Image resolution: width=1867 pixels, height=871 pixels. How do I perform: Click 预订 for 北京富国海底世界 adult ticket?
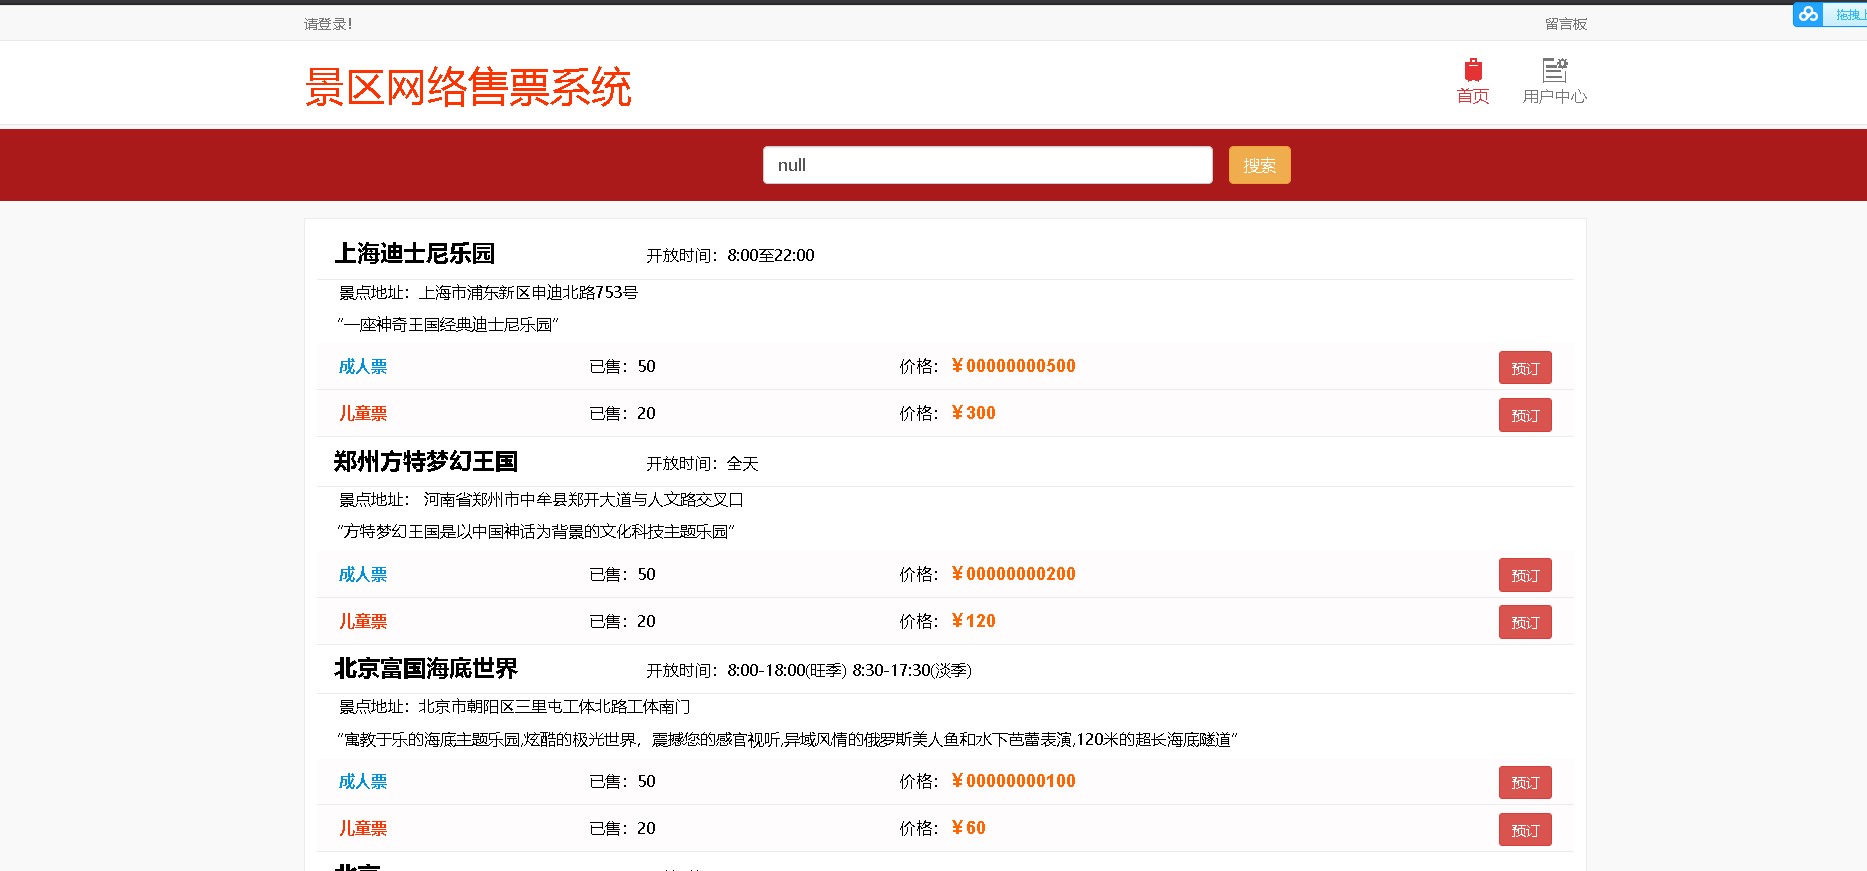(1524, 782)
